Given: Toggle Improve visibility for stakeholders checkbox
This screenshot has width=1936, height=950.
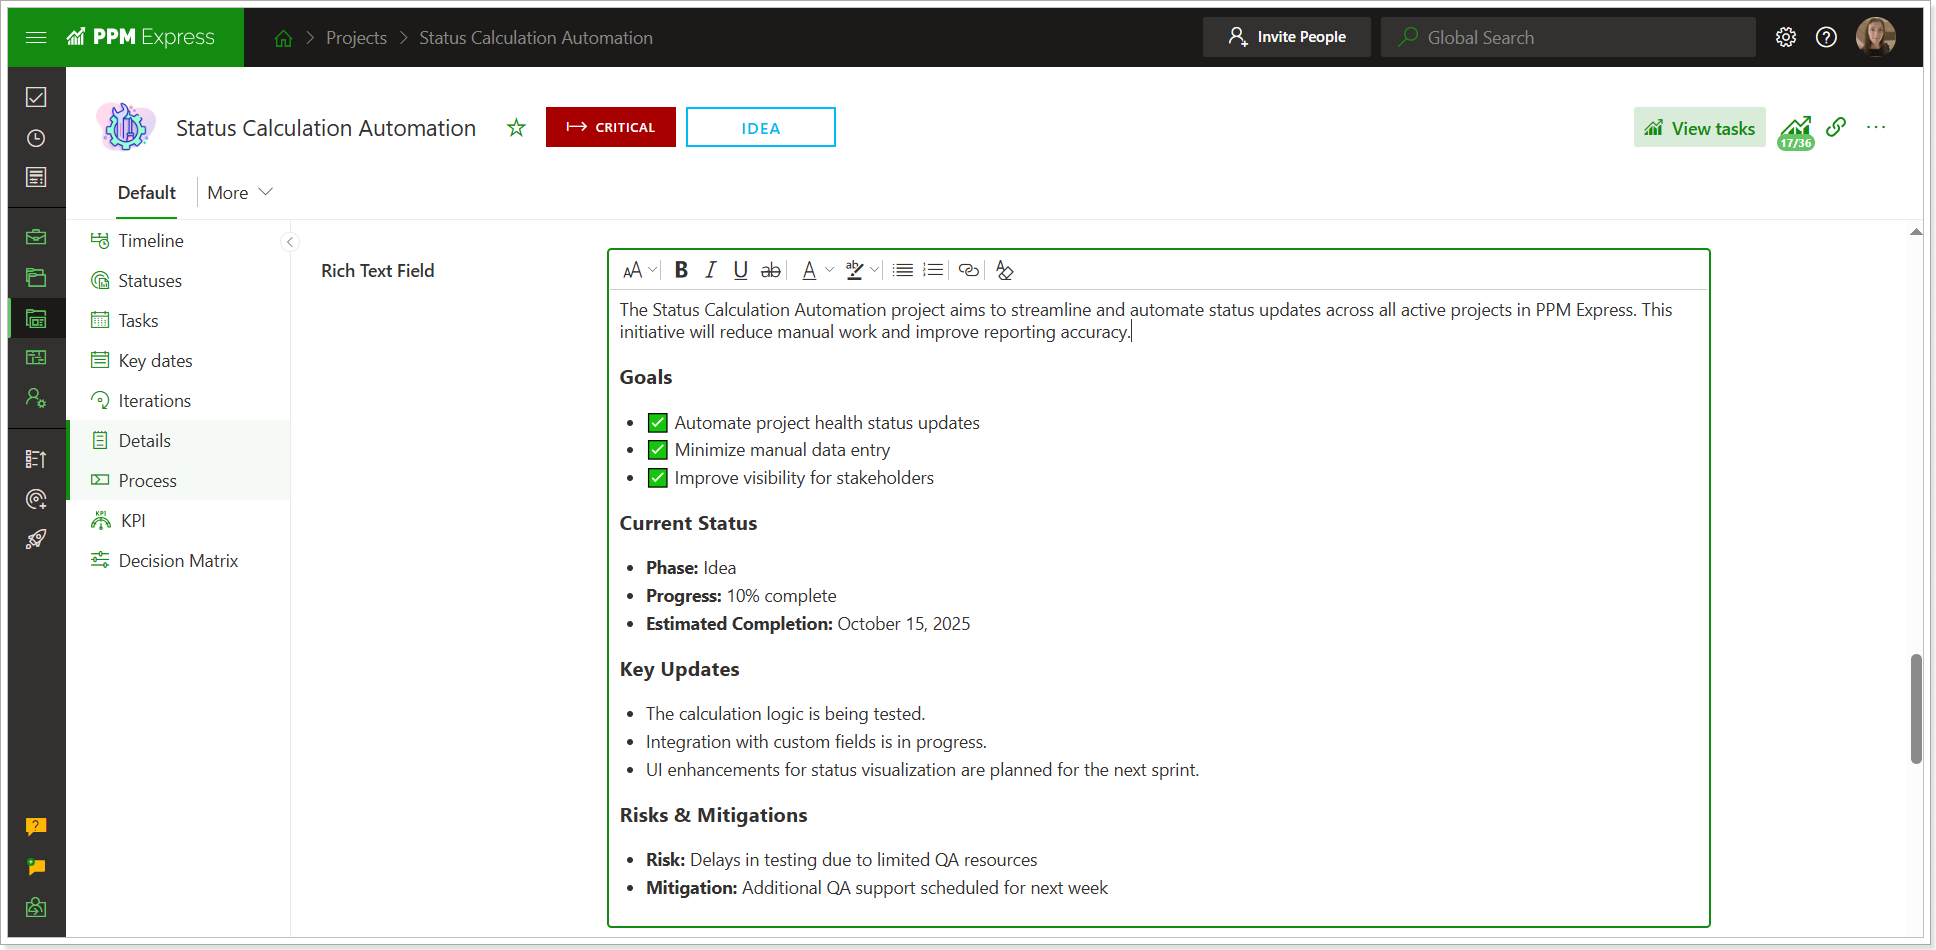Looking at the screenshot, I should pos(657,478).
